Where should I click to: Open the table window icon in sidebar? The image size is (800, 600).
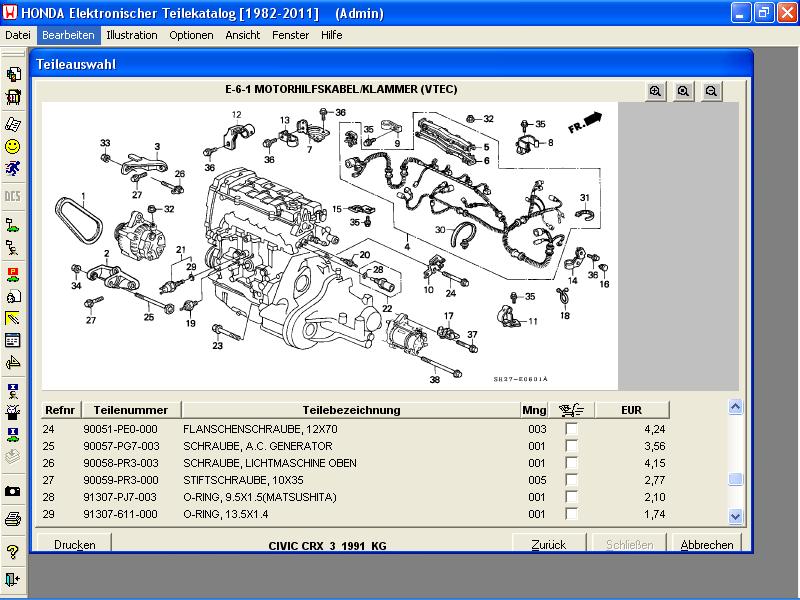coord(13,340)
